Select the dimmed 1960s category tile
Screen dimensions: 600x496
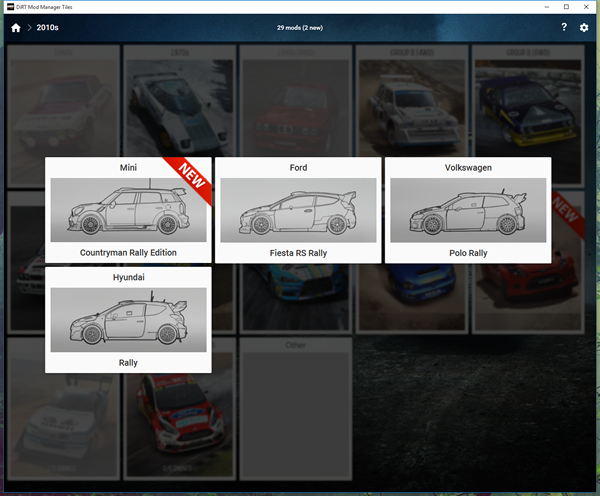(64, 100)
